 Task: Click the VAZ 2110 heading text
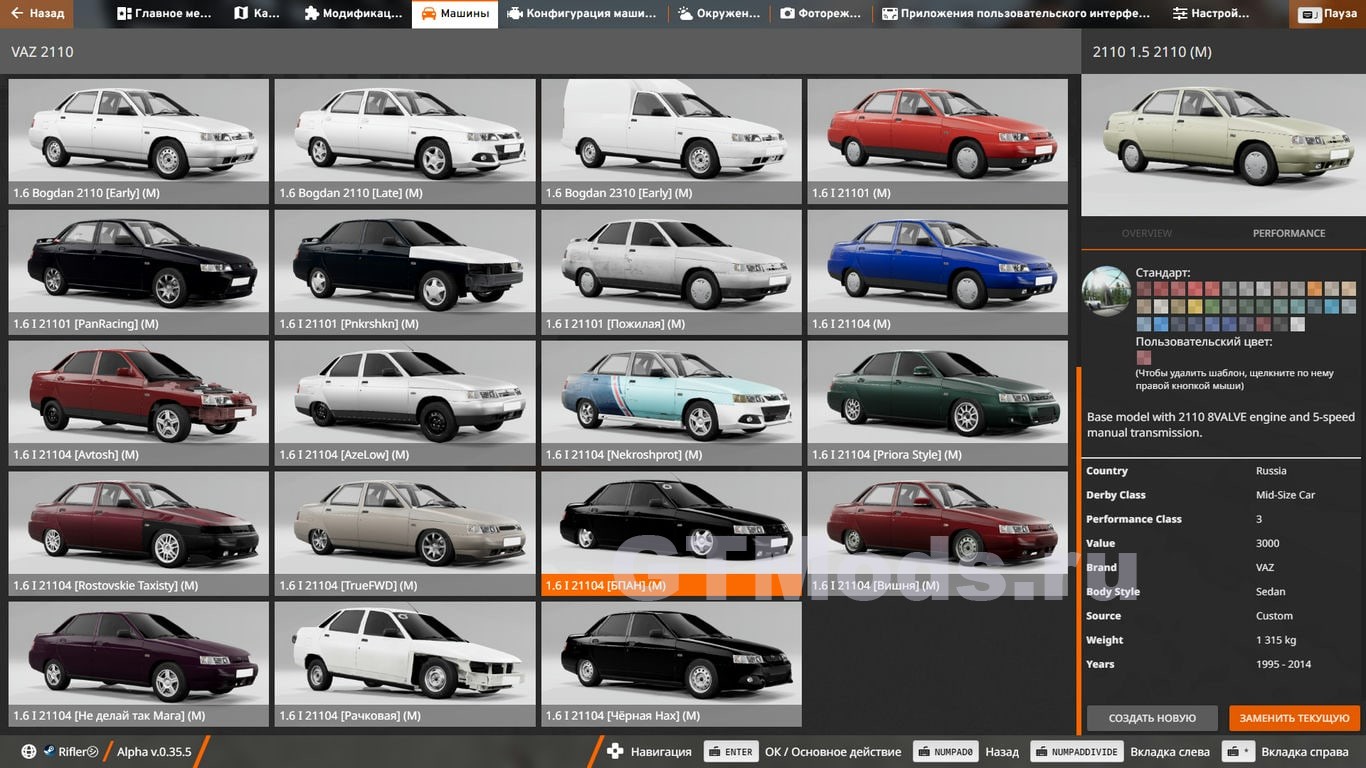pos(42,51)
